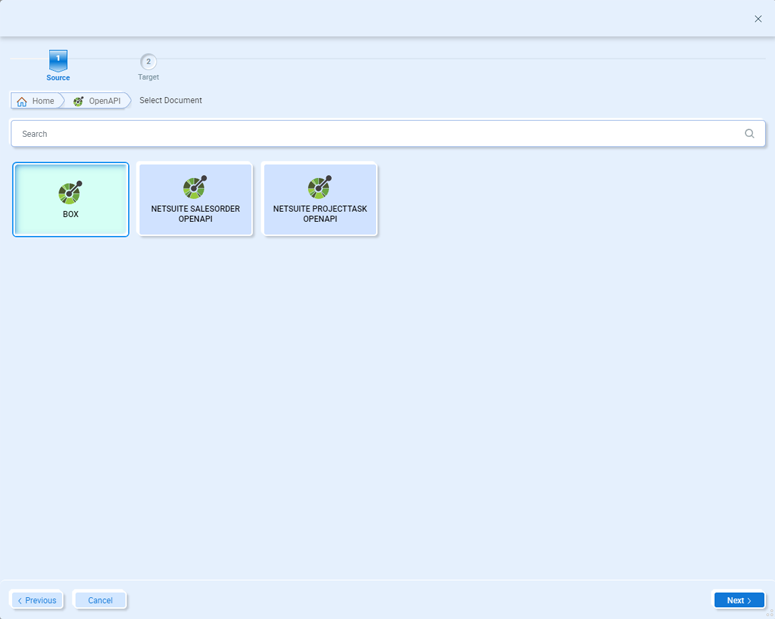Click the OpenAPI icon on SALESORDER card
The height and width of the screenshot is (619, 775).
click(x=195, y=187)
